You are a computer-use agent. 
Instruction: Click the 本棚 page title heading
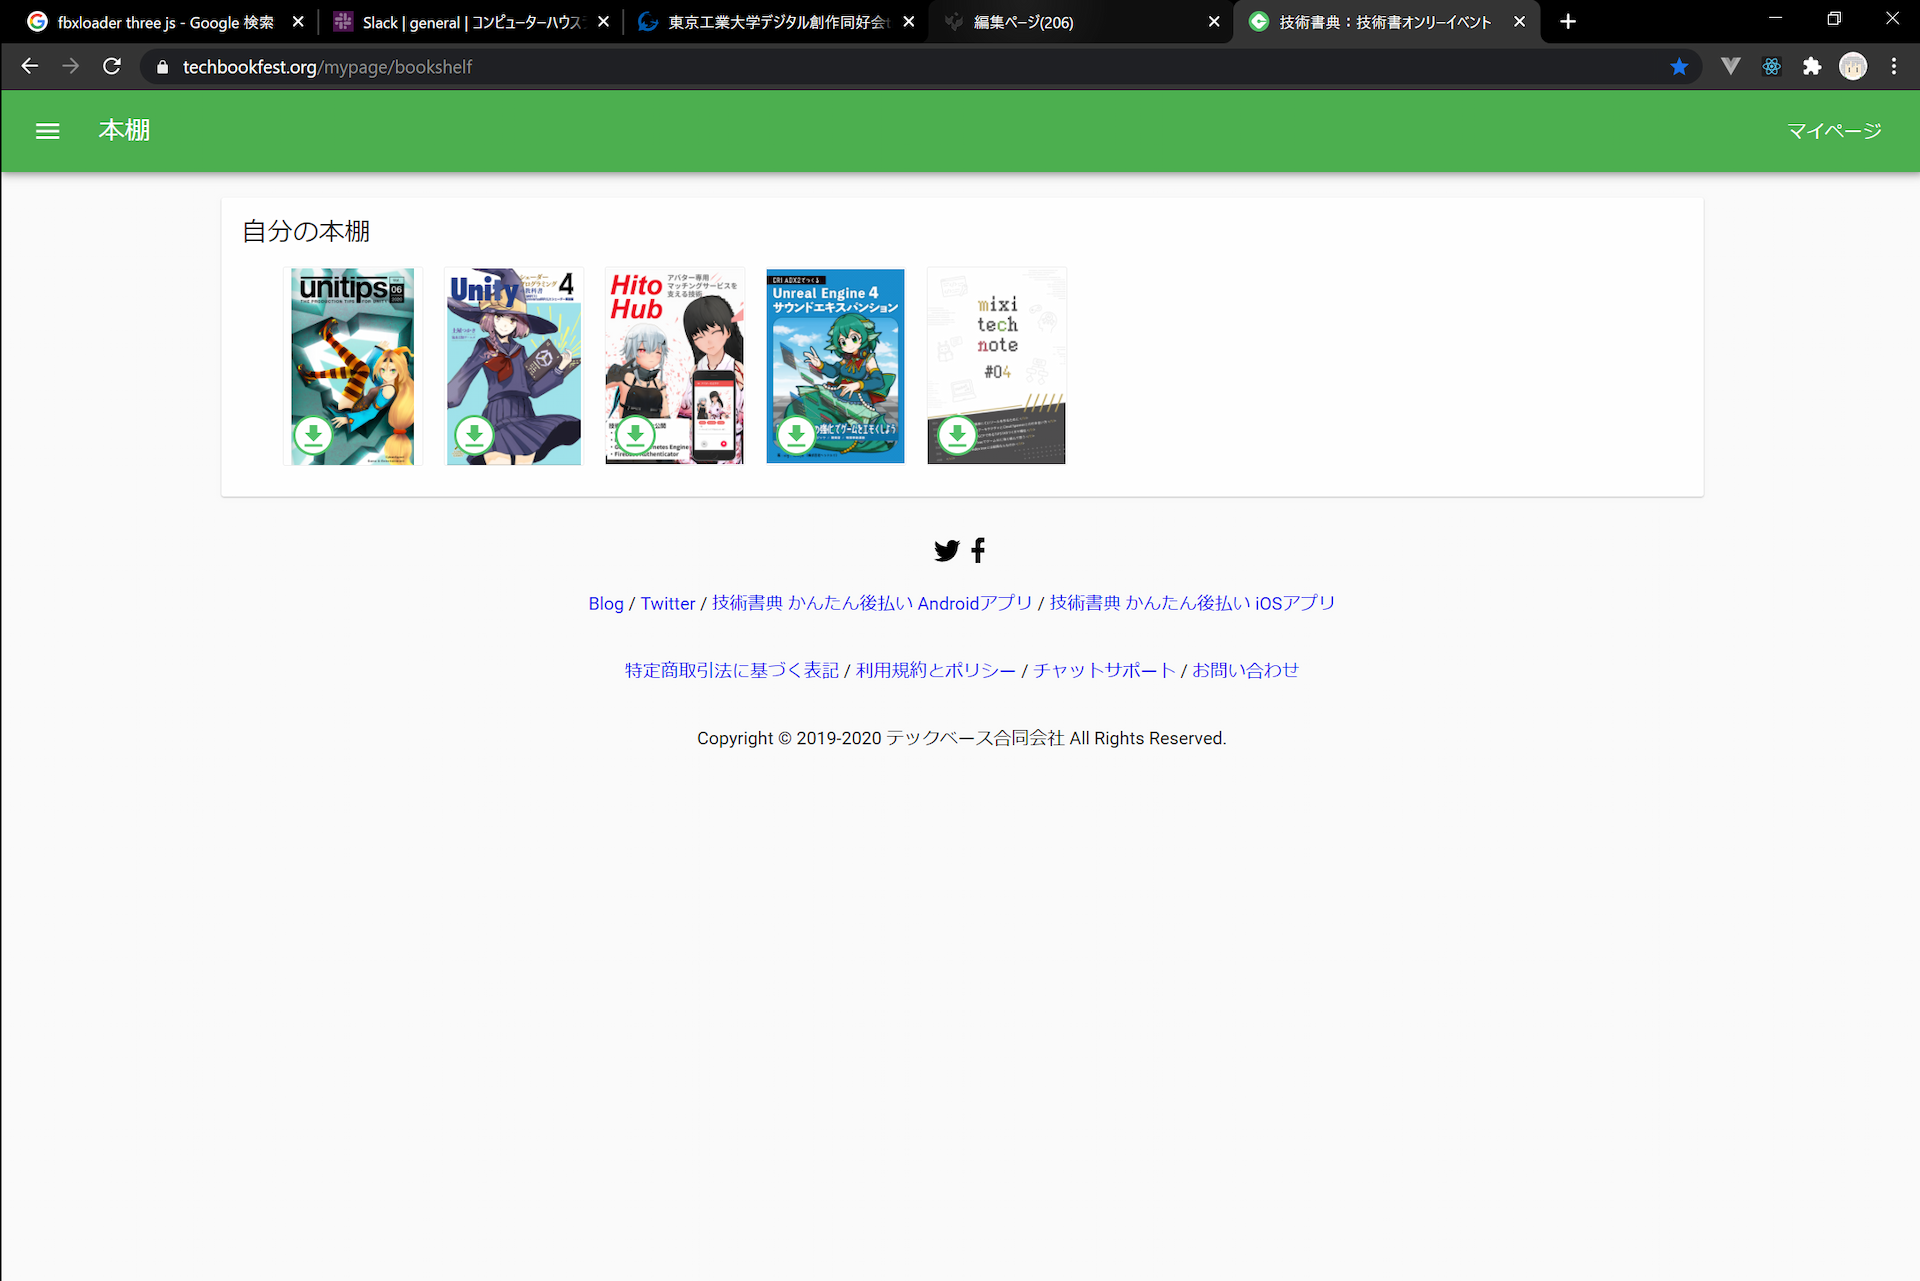pyautogui.click(x=124, y=130)
